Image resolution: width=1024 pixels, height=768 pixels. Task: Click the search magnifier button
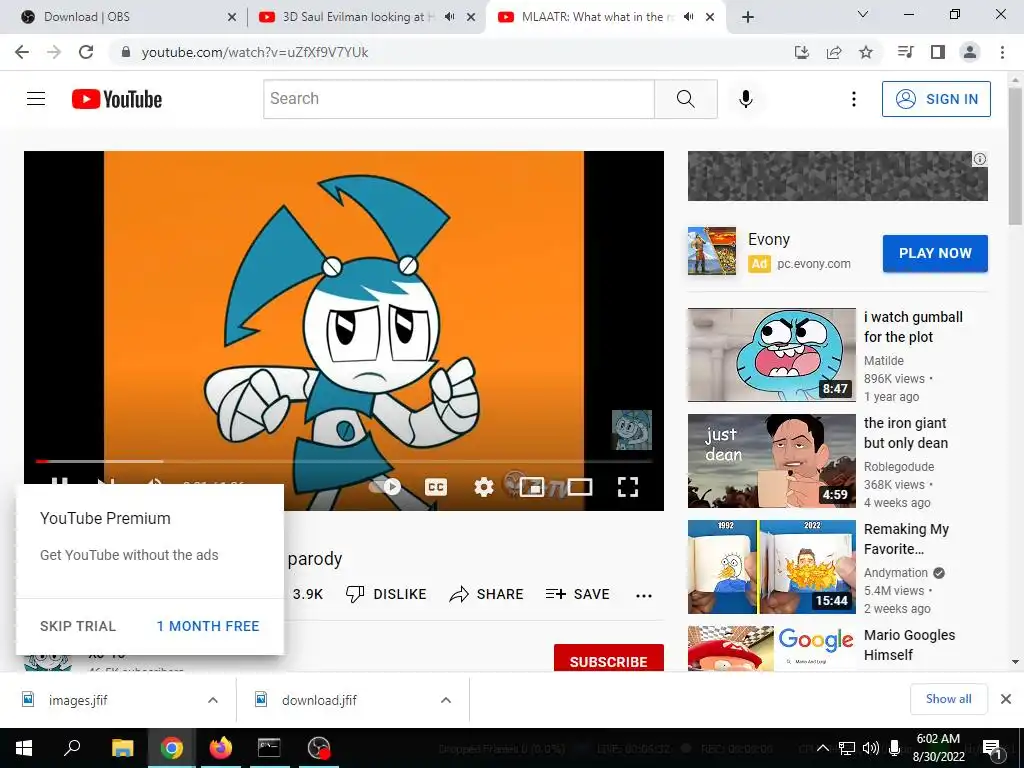(686, 99)
